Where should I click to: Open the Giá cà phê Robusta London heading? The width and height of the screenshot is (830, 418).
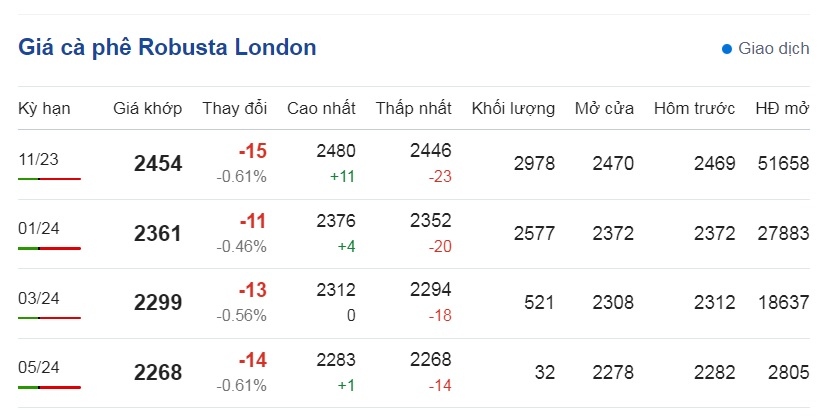pyautogui.click(x=167, y=47)
